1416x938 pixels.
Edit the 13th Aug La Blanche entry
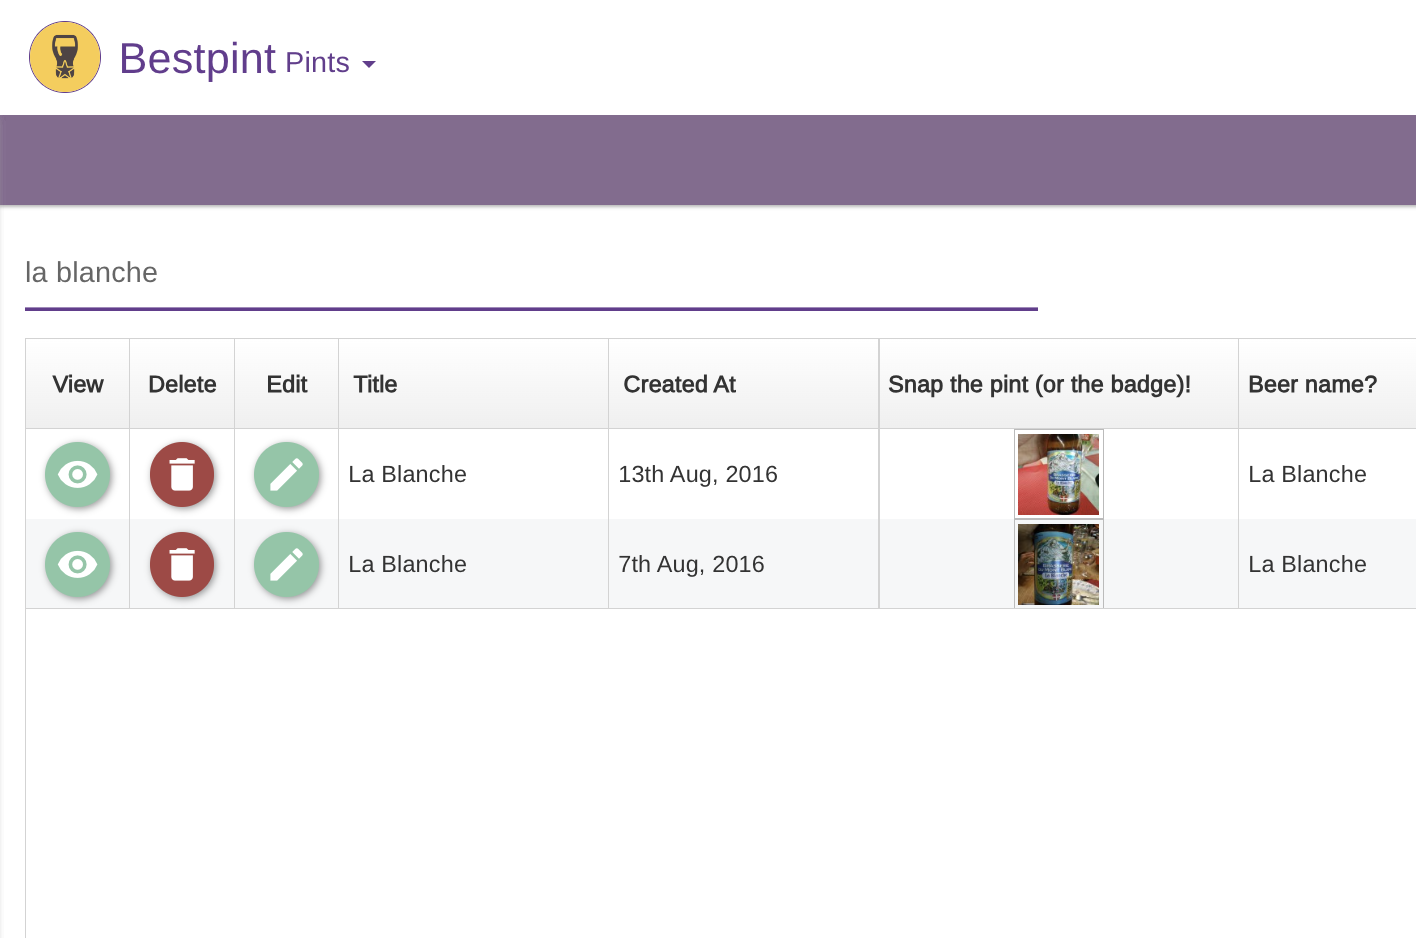287,474
